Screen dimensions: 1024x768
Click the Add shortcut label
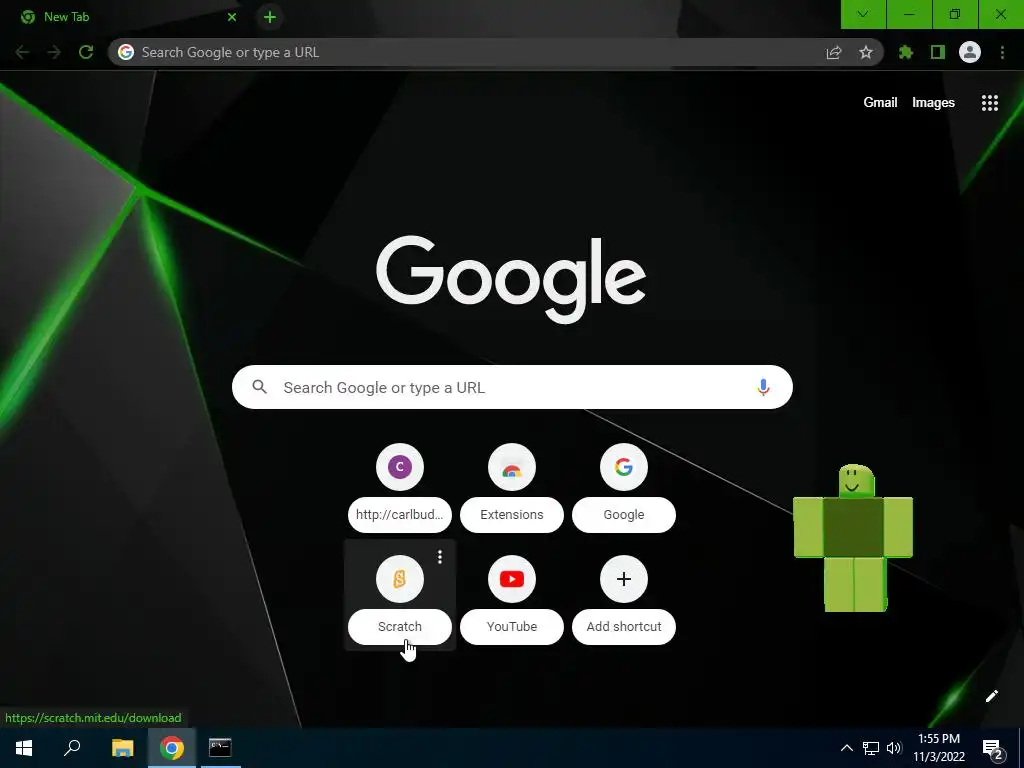click(624, 626)
